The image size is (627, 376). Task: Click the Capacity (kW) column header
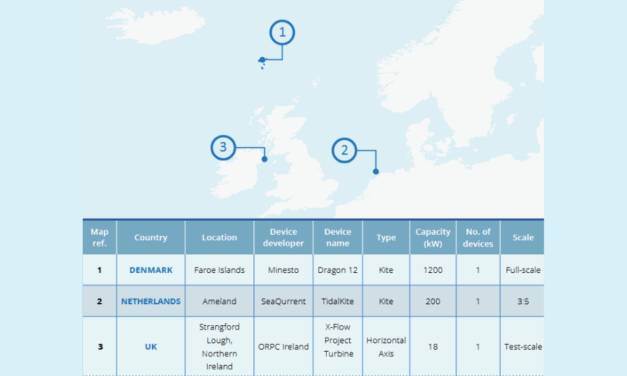point(433,237)
